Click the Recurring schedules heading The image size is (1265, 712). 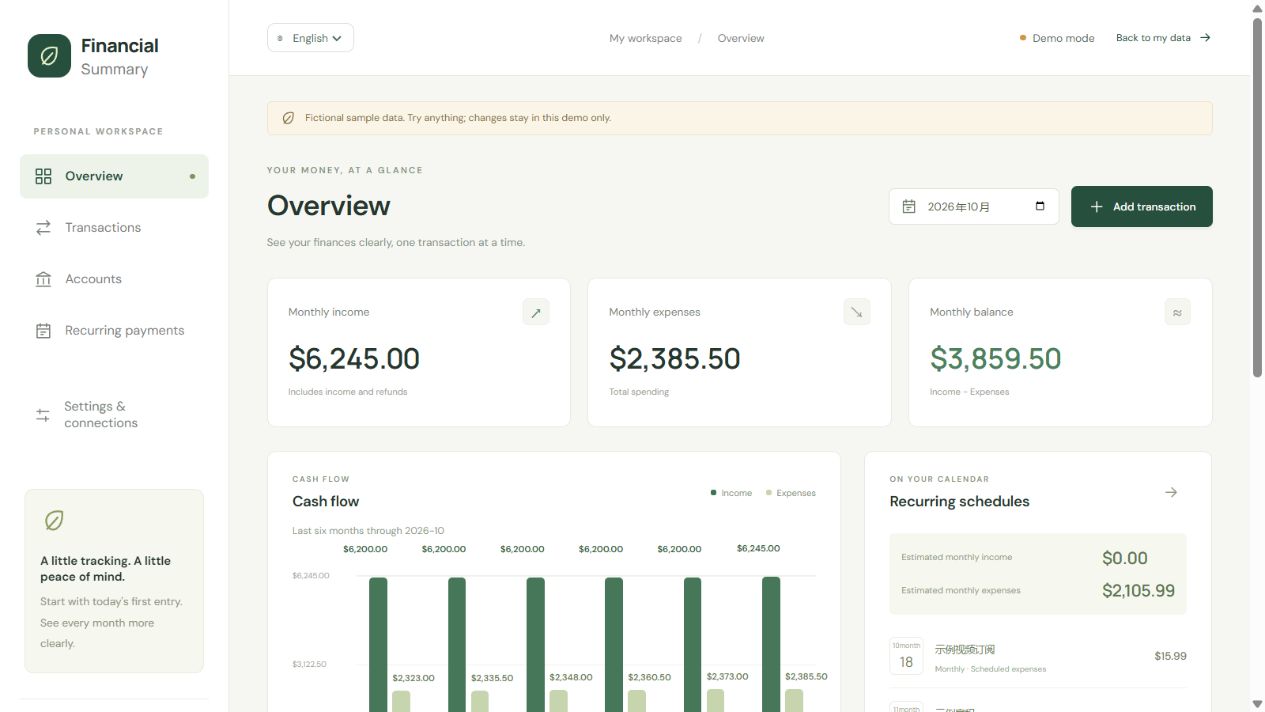[x=959, y=501]
